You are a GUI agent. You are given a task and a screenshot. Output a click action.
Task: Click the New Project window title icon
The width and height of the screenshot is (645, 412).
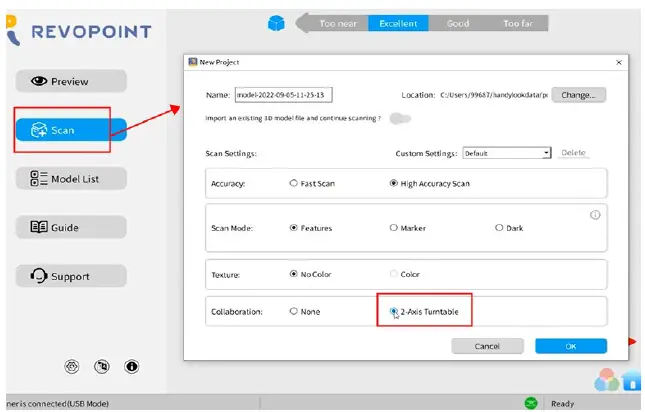(193, 62)
